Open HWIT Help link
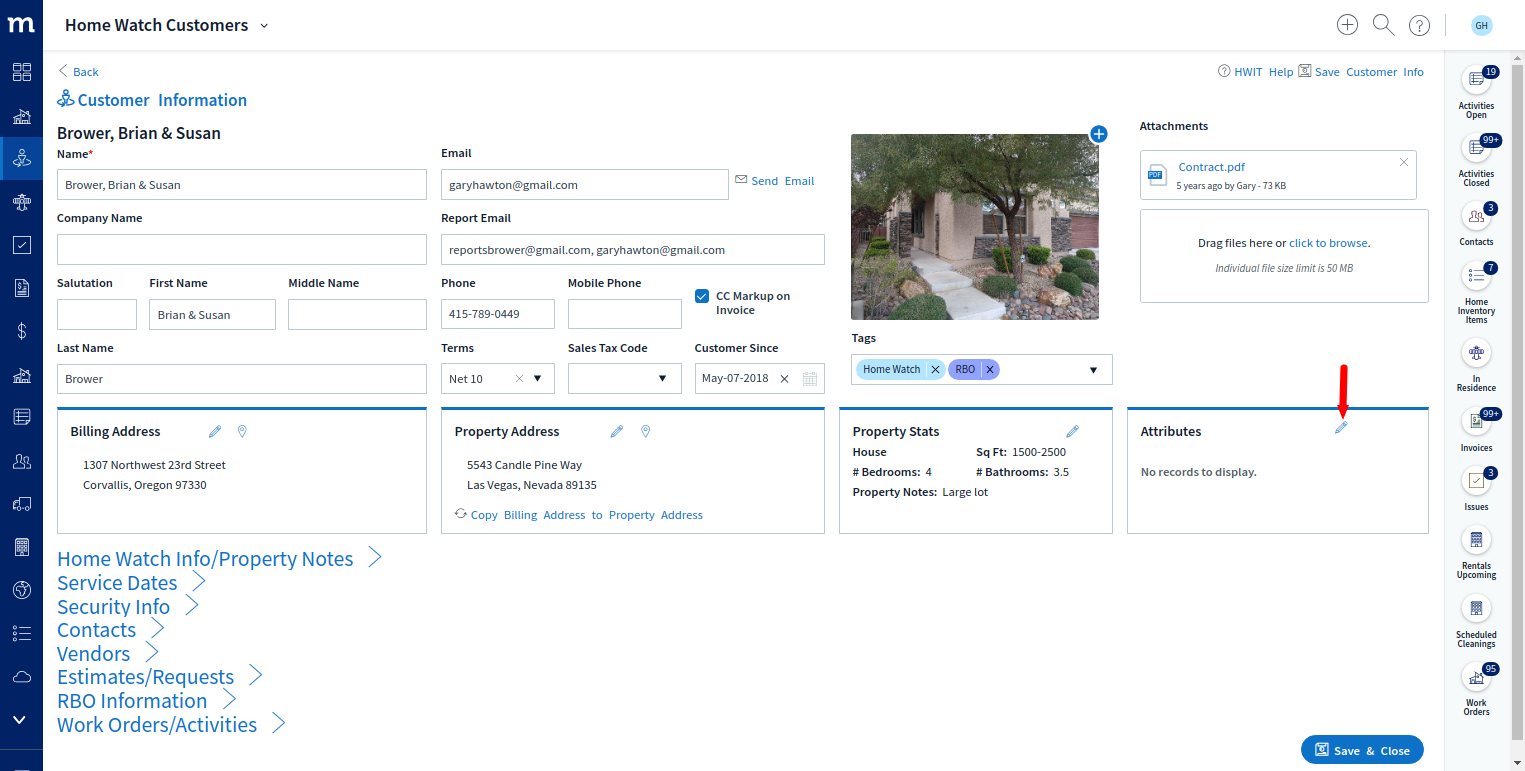 pyautogui.click(x=1255, y=72)
